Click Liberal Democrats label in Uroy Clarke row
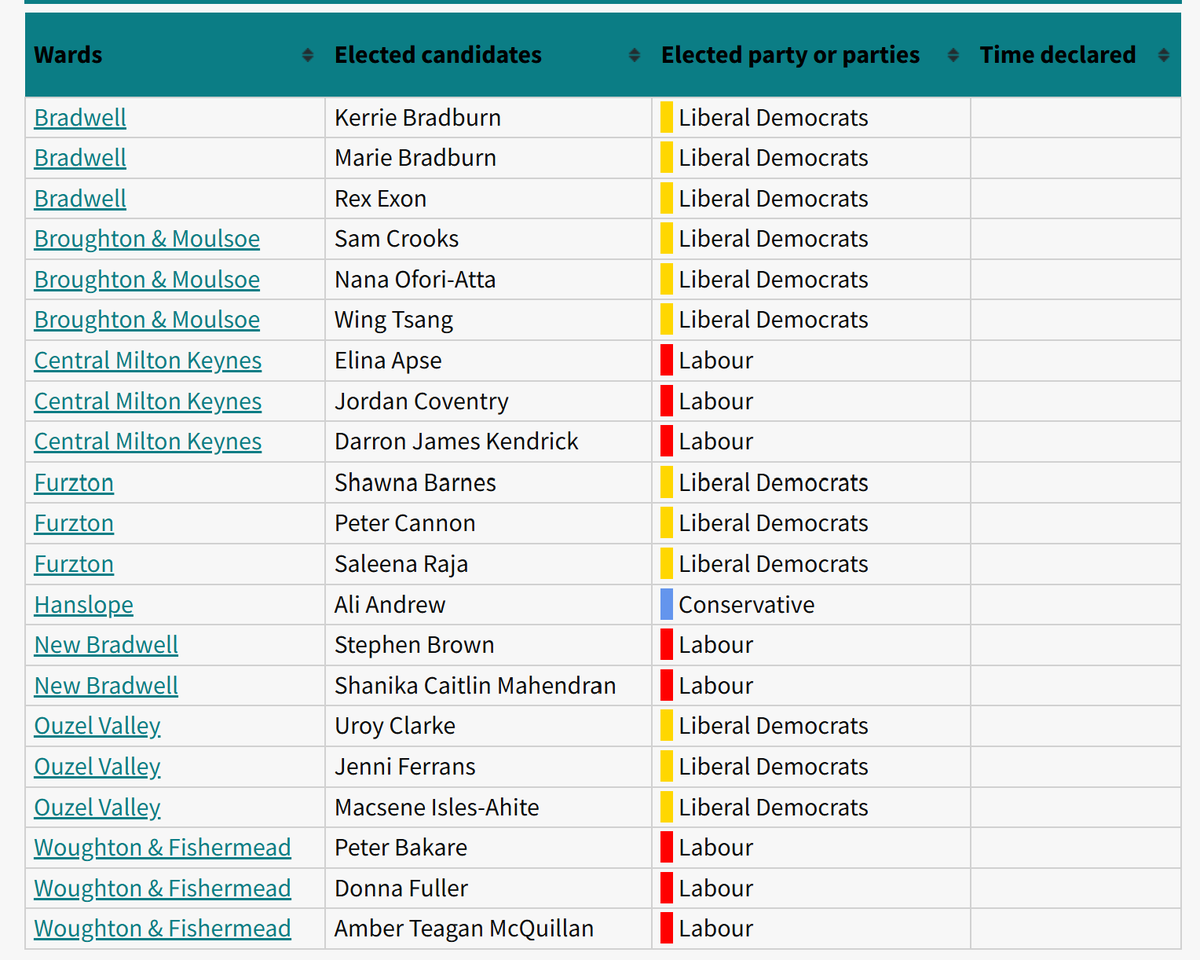This screenshot has height=960, width=1200. [x=774, y=726]
